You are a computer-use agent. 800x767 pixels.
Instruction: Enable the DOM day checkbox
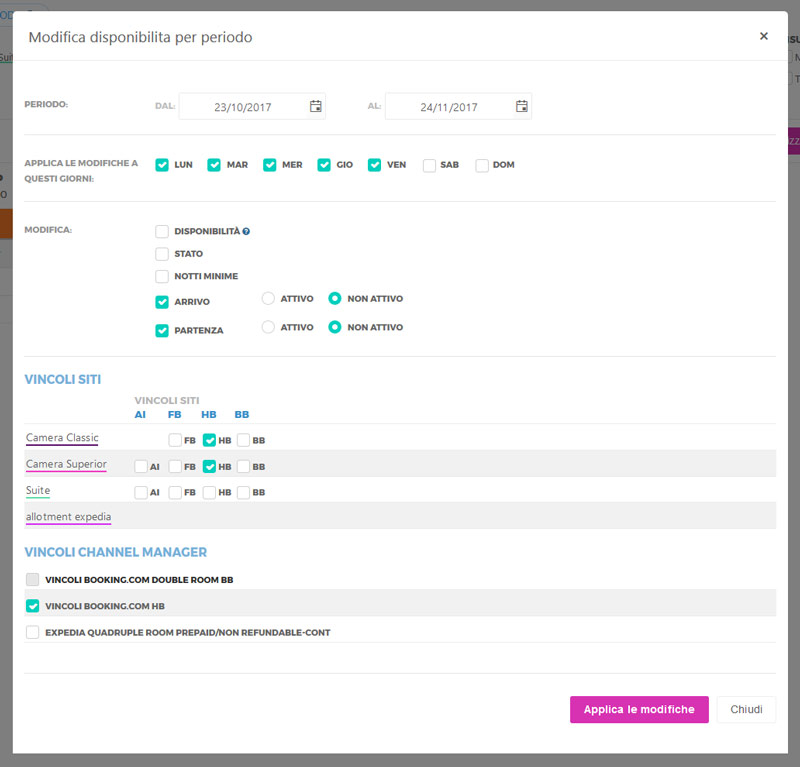(482, 165)
